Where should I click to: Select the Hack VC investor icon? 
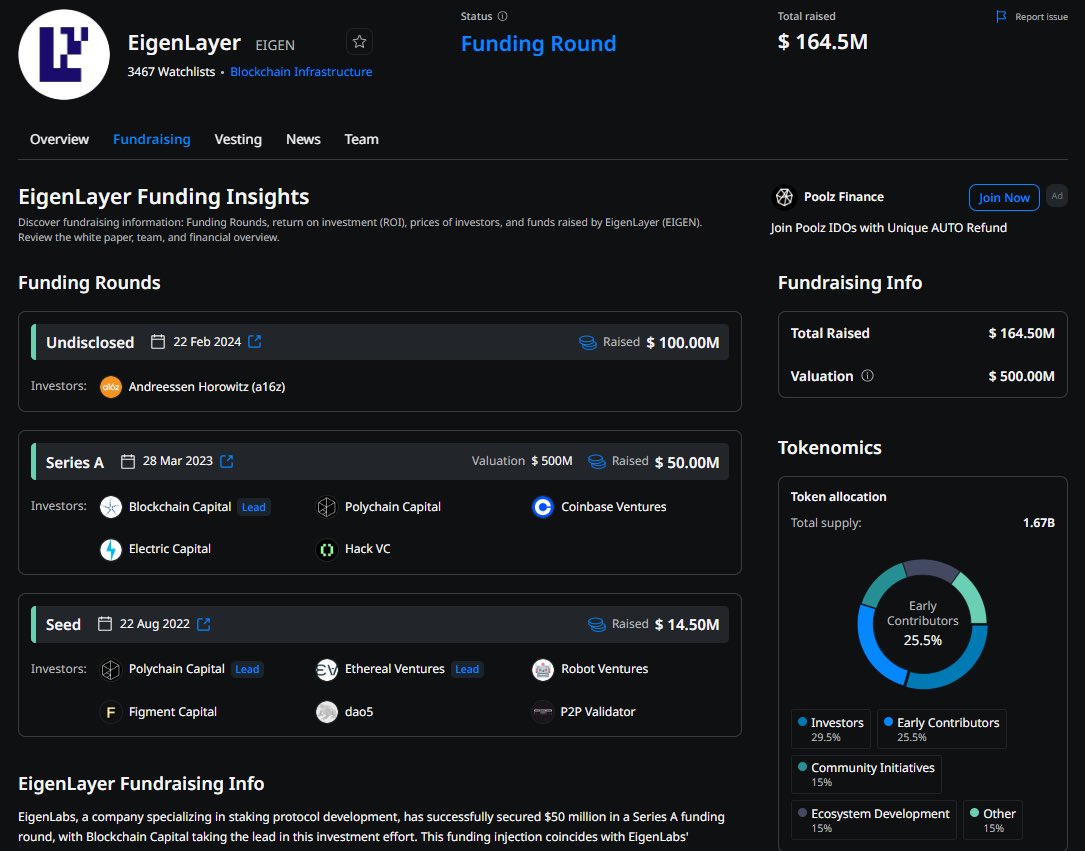pos(327,549)
